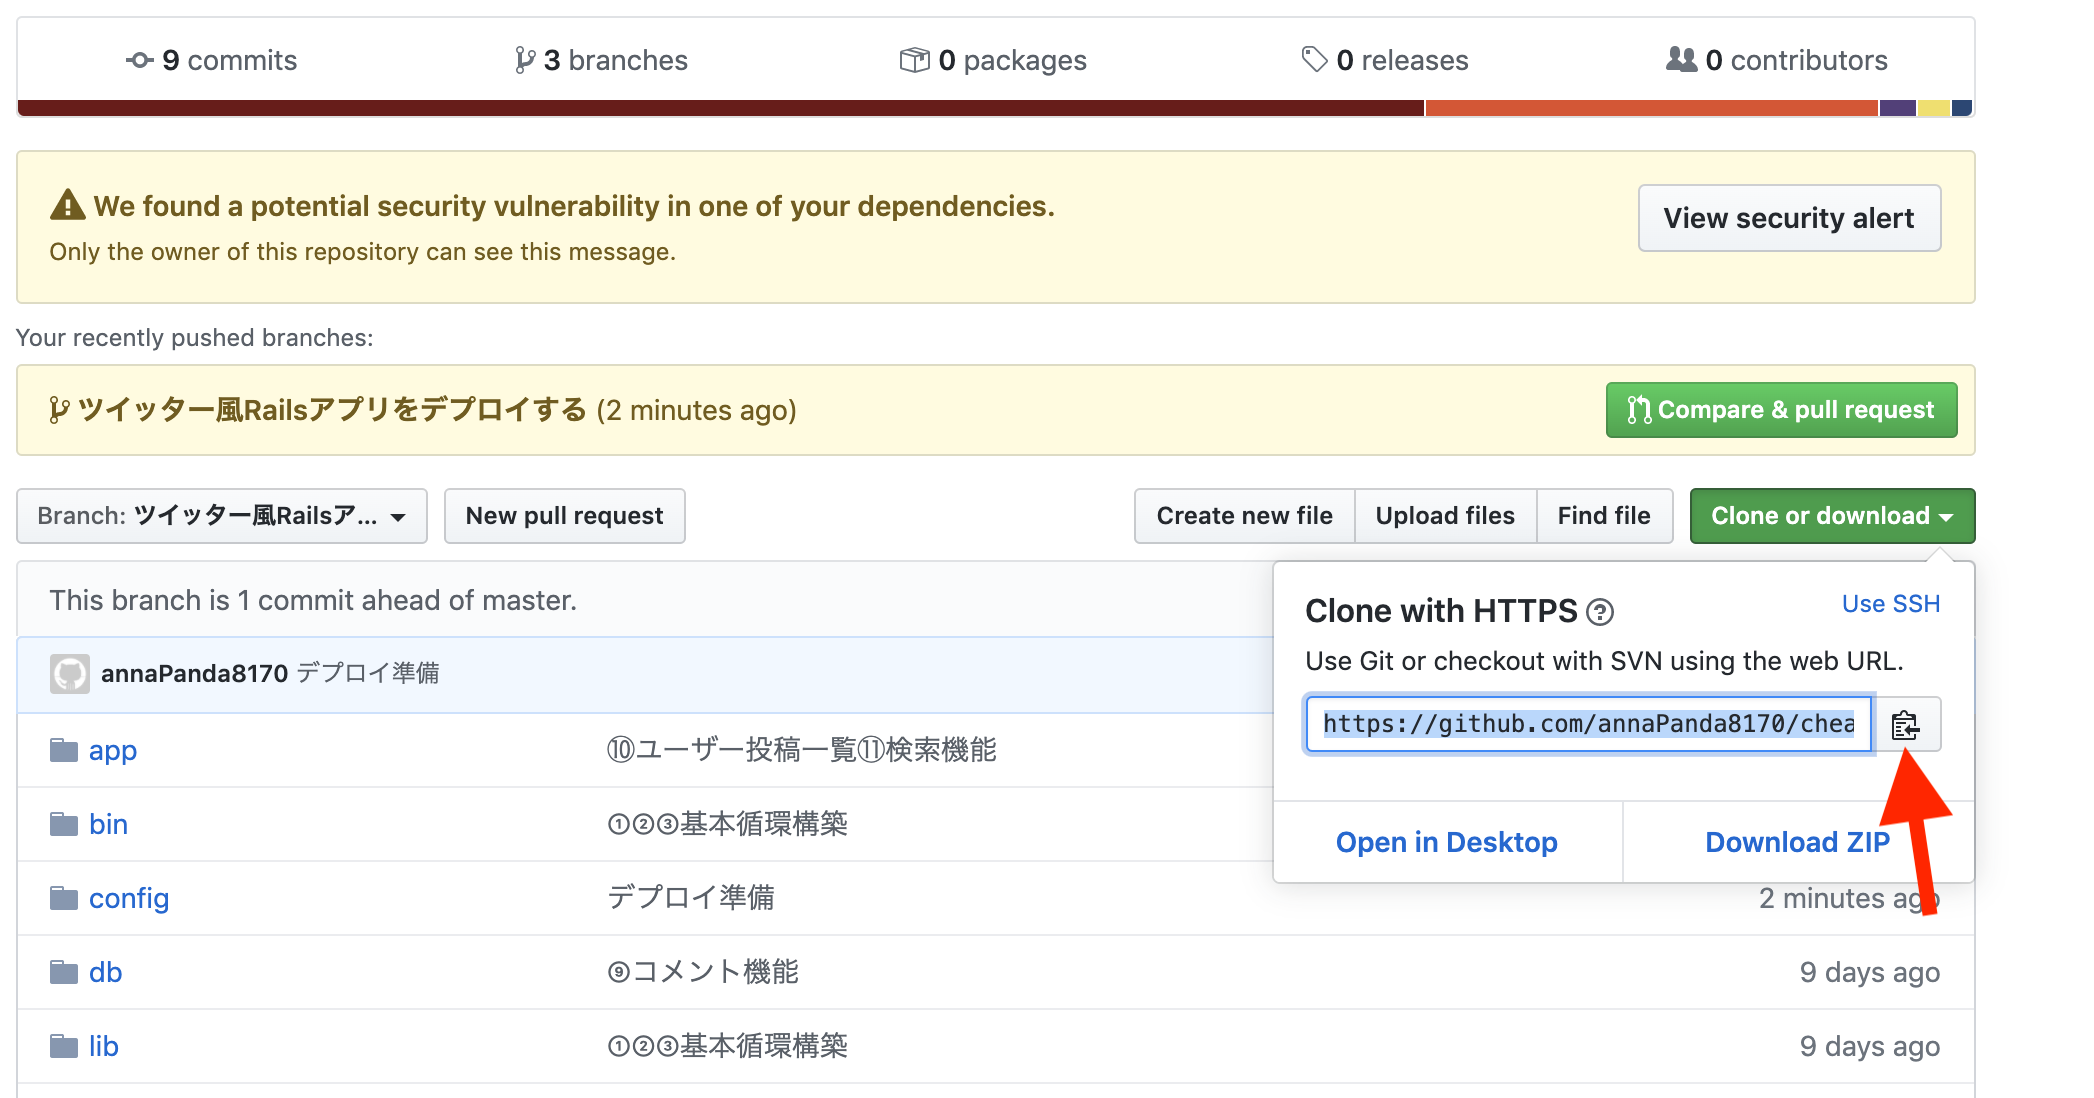The image size is (2094, 1098).
Task: Open db commit message ⑨コメント機能
Action: click(x=703, y=972)
